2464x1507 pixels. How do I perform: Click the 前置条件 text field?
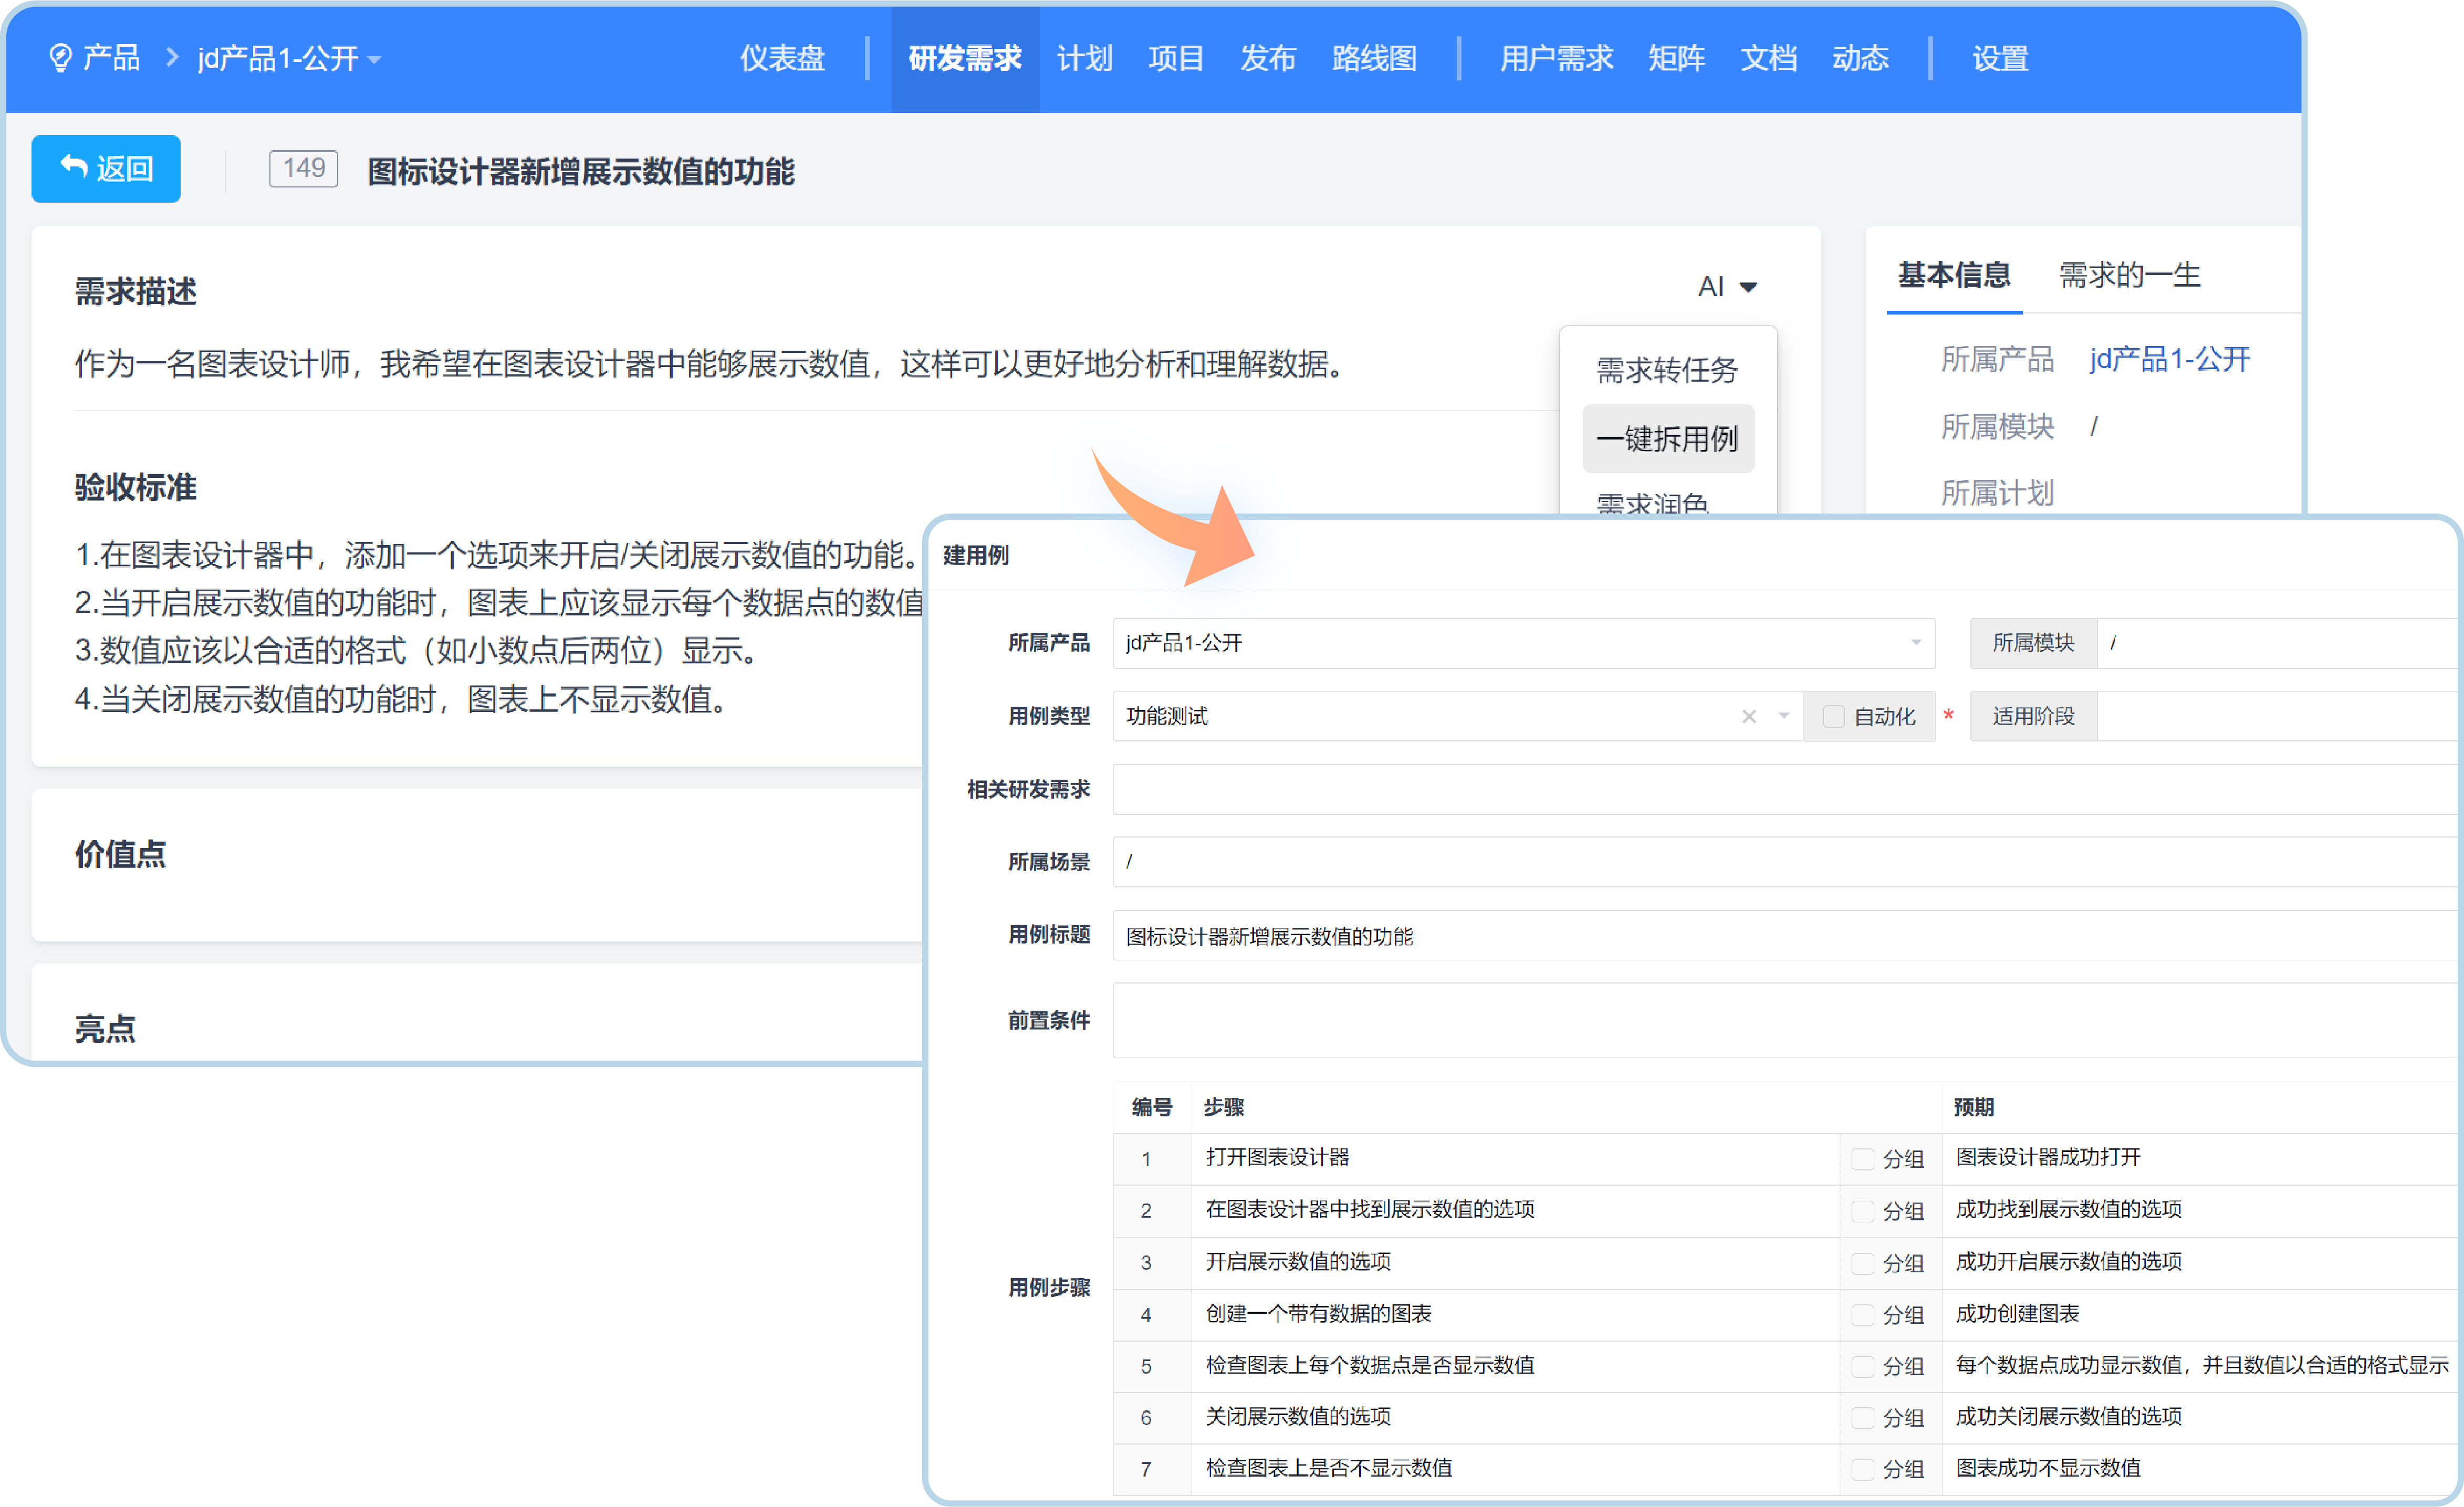(x=1780, y=1020)
